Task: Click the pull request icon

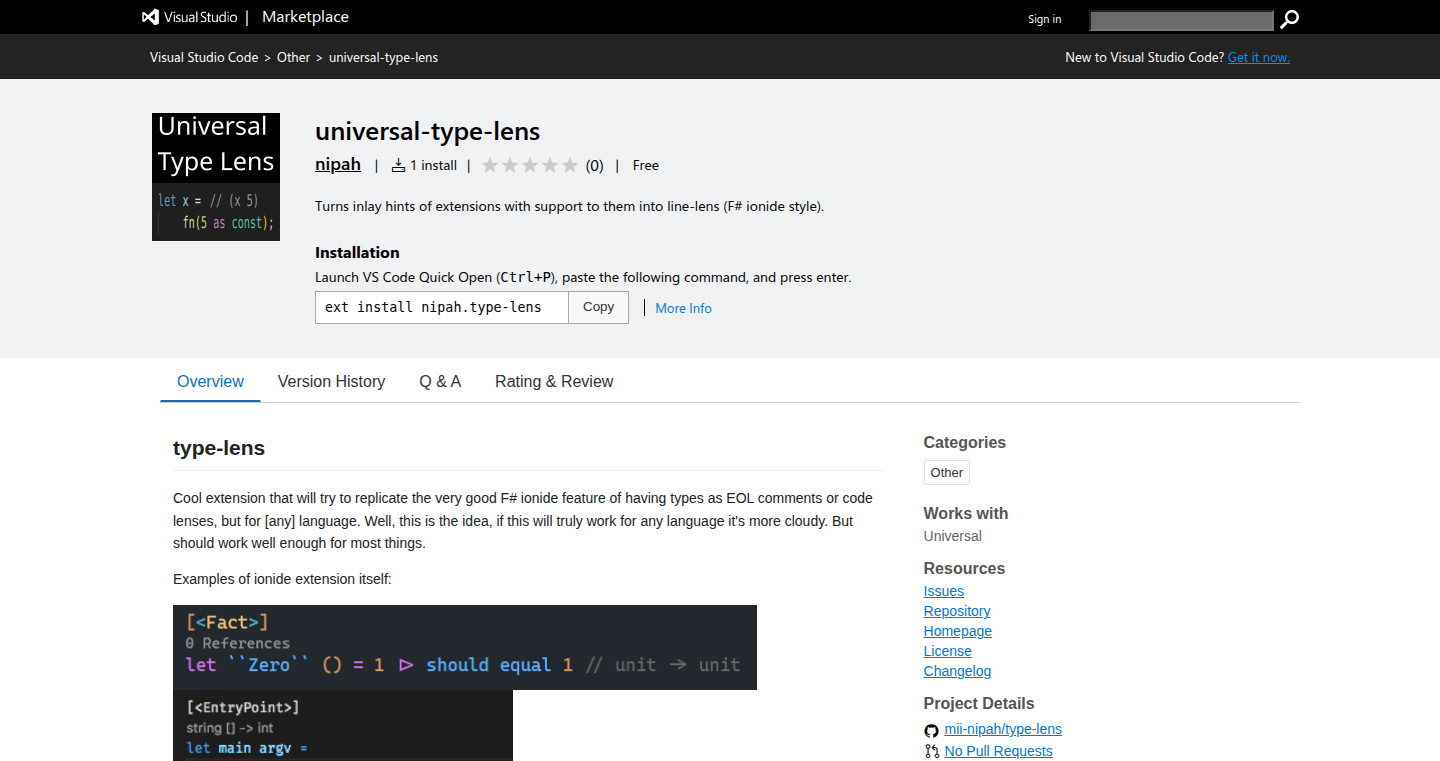Action: 932,751
